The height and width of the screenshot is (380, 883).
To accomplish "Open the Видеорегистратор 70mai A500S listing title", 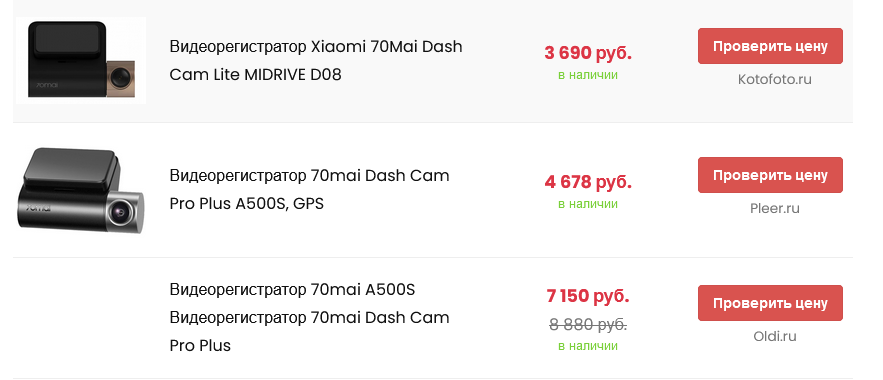I will (309, 317).
